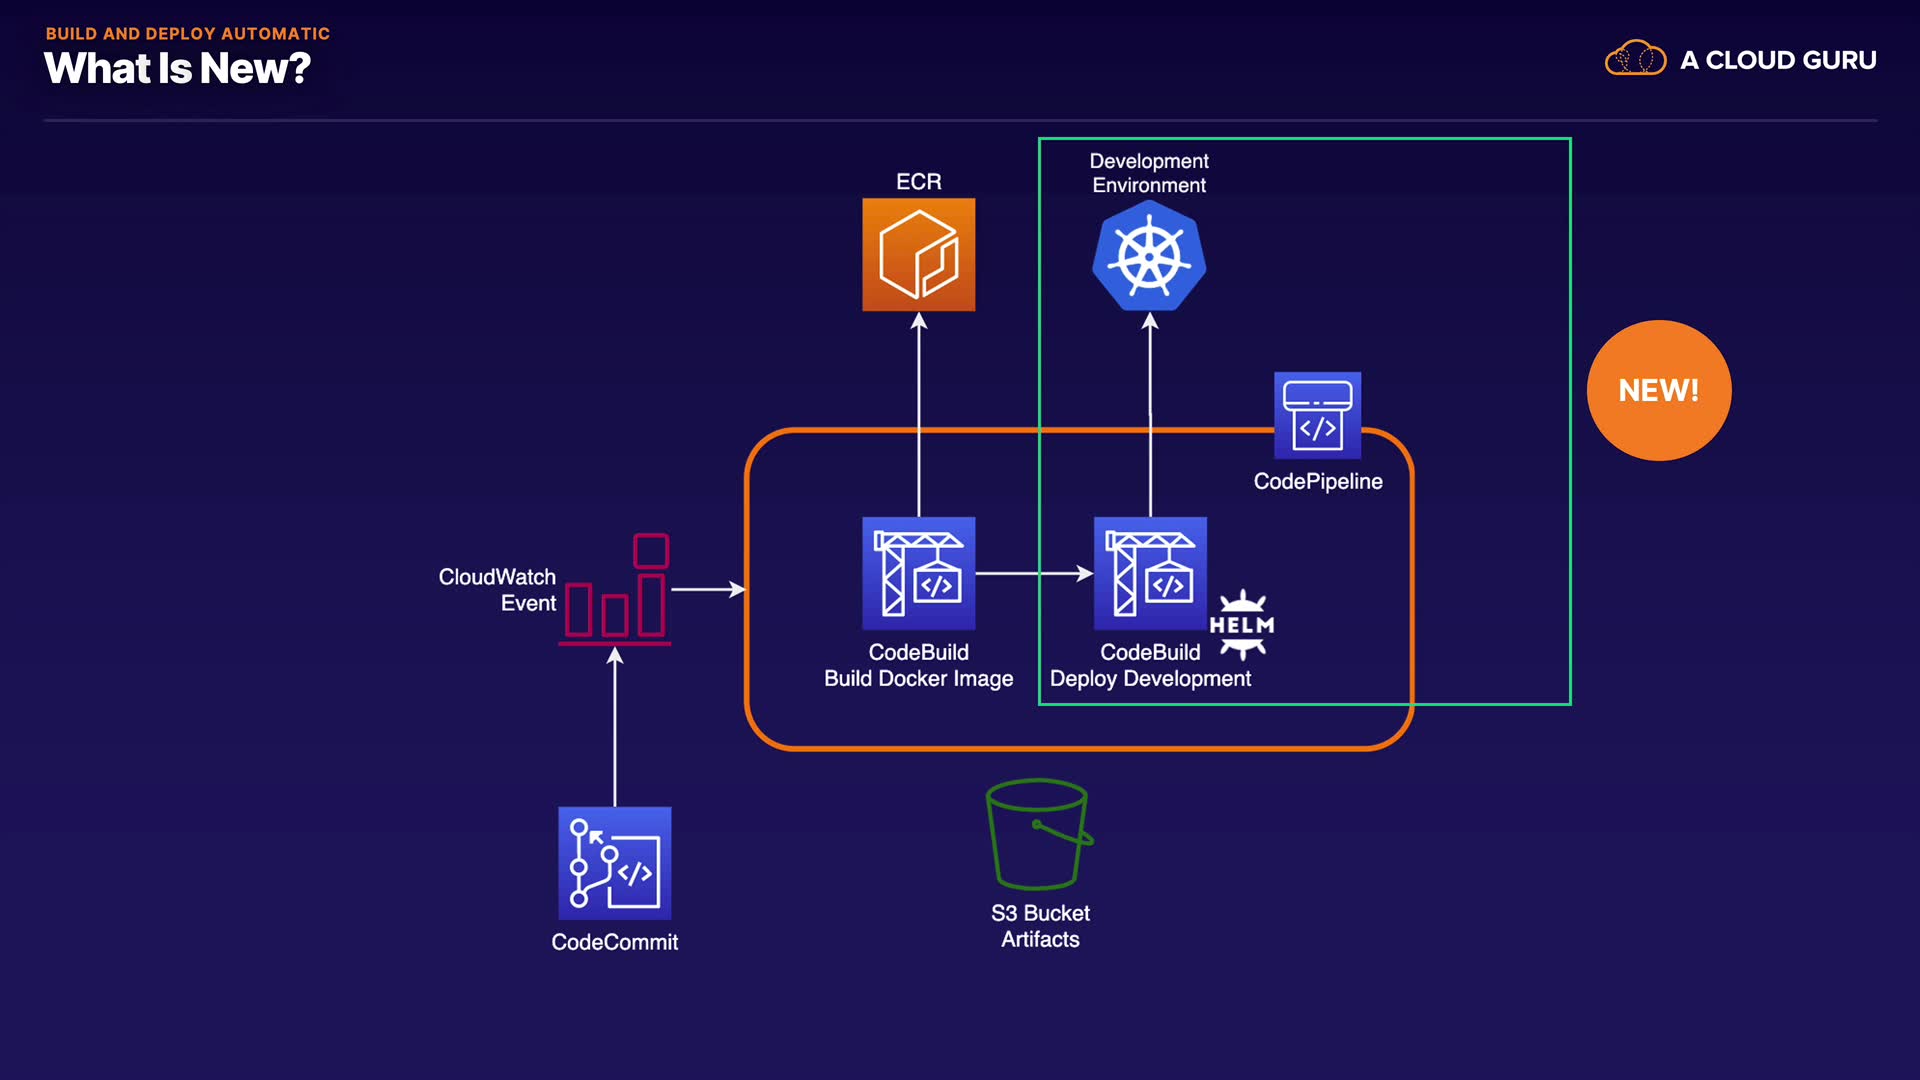Click the 'CodePipeline' text label
This screenshot has height=1080, width=1920.
coord(1317,481)
